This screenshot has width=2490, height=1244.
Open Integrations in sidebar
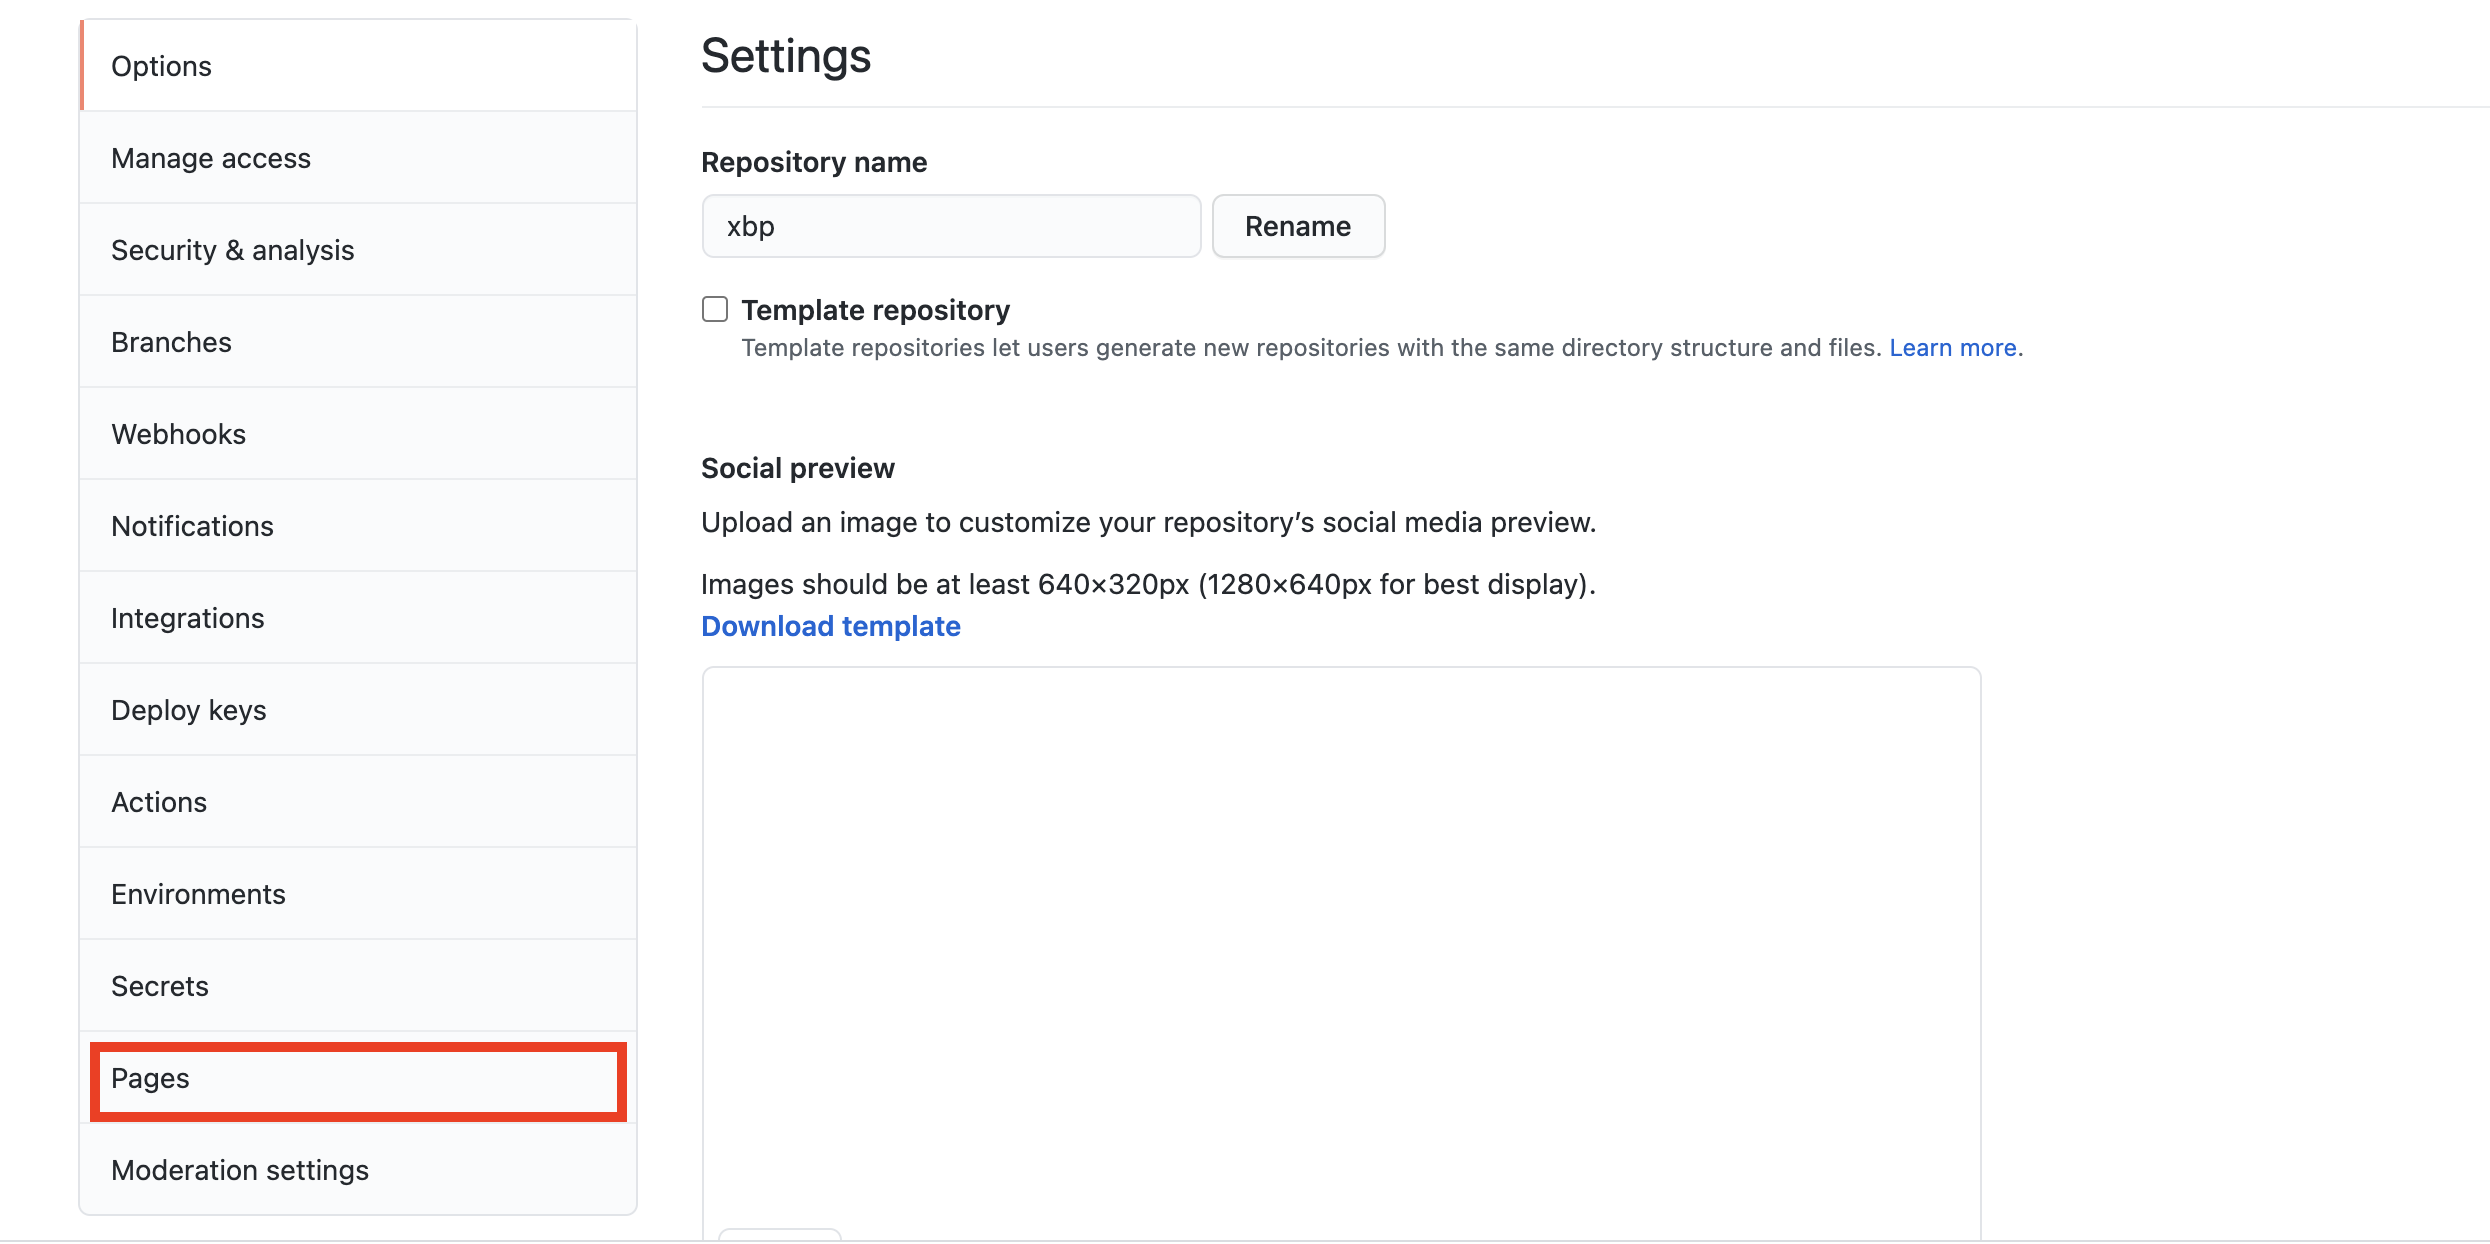[x=187, y=618]
